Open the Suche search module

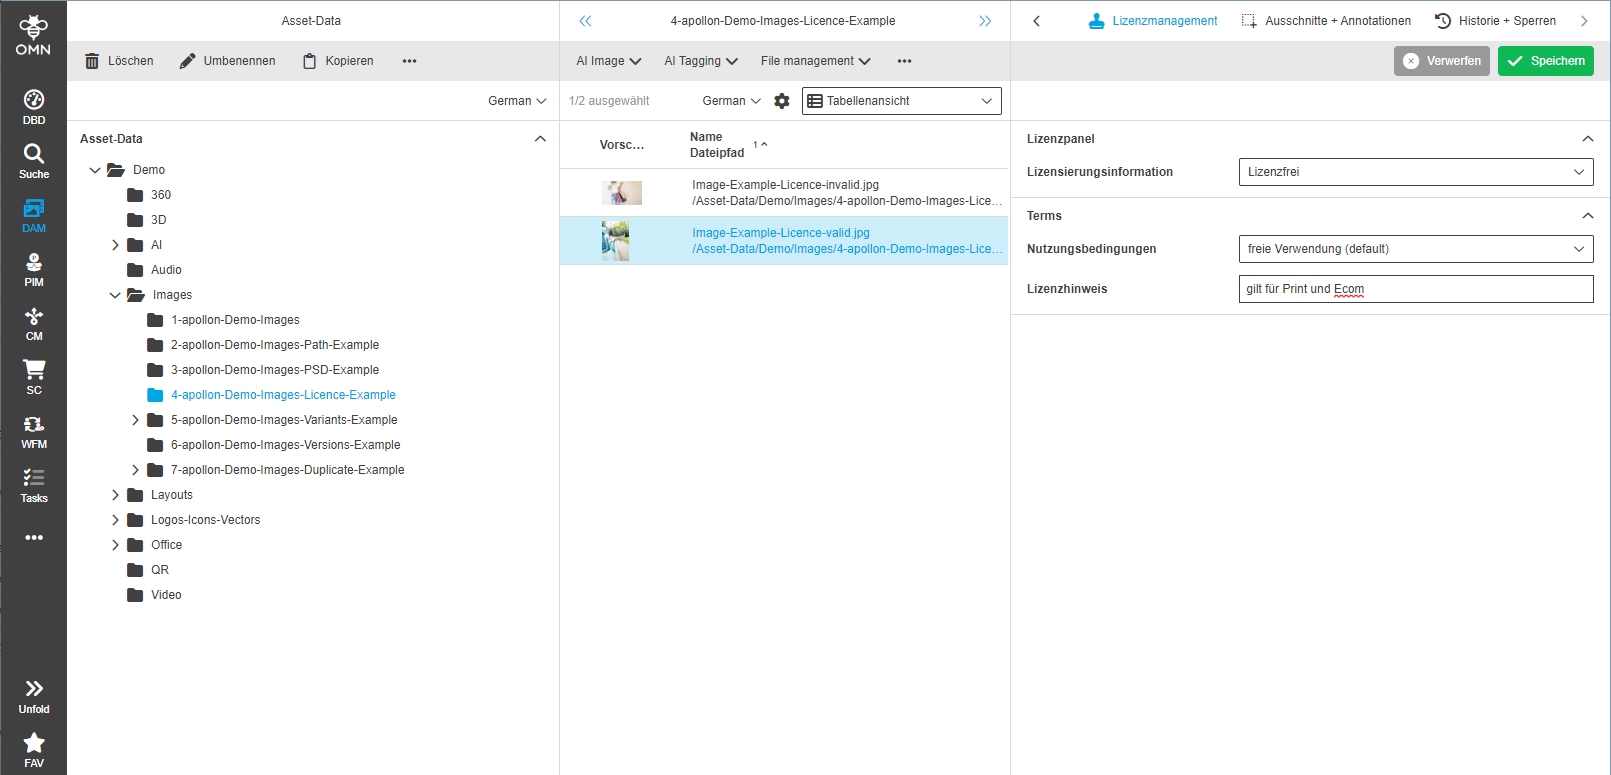click(34, 161)
